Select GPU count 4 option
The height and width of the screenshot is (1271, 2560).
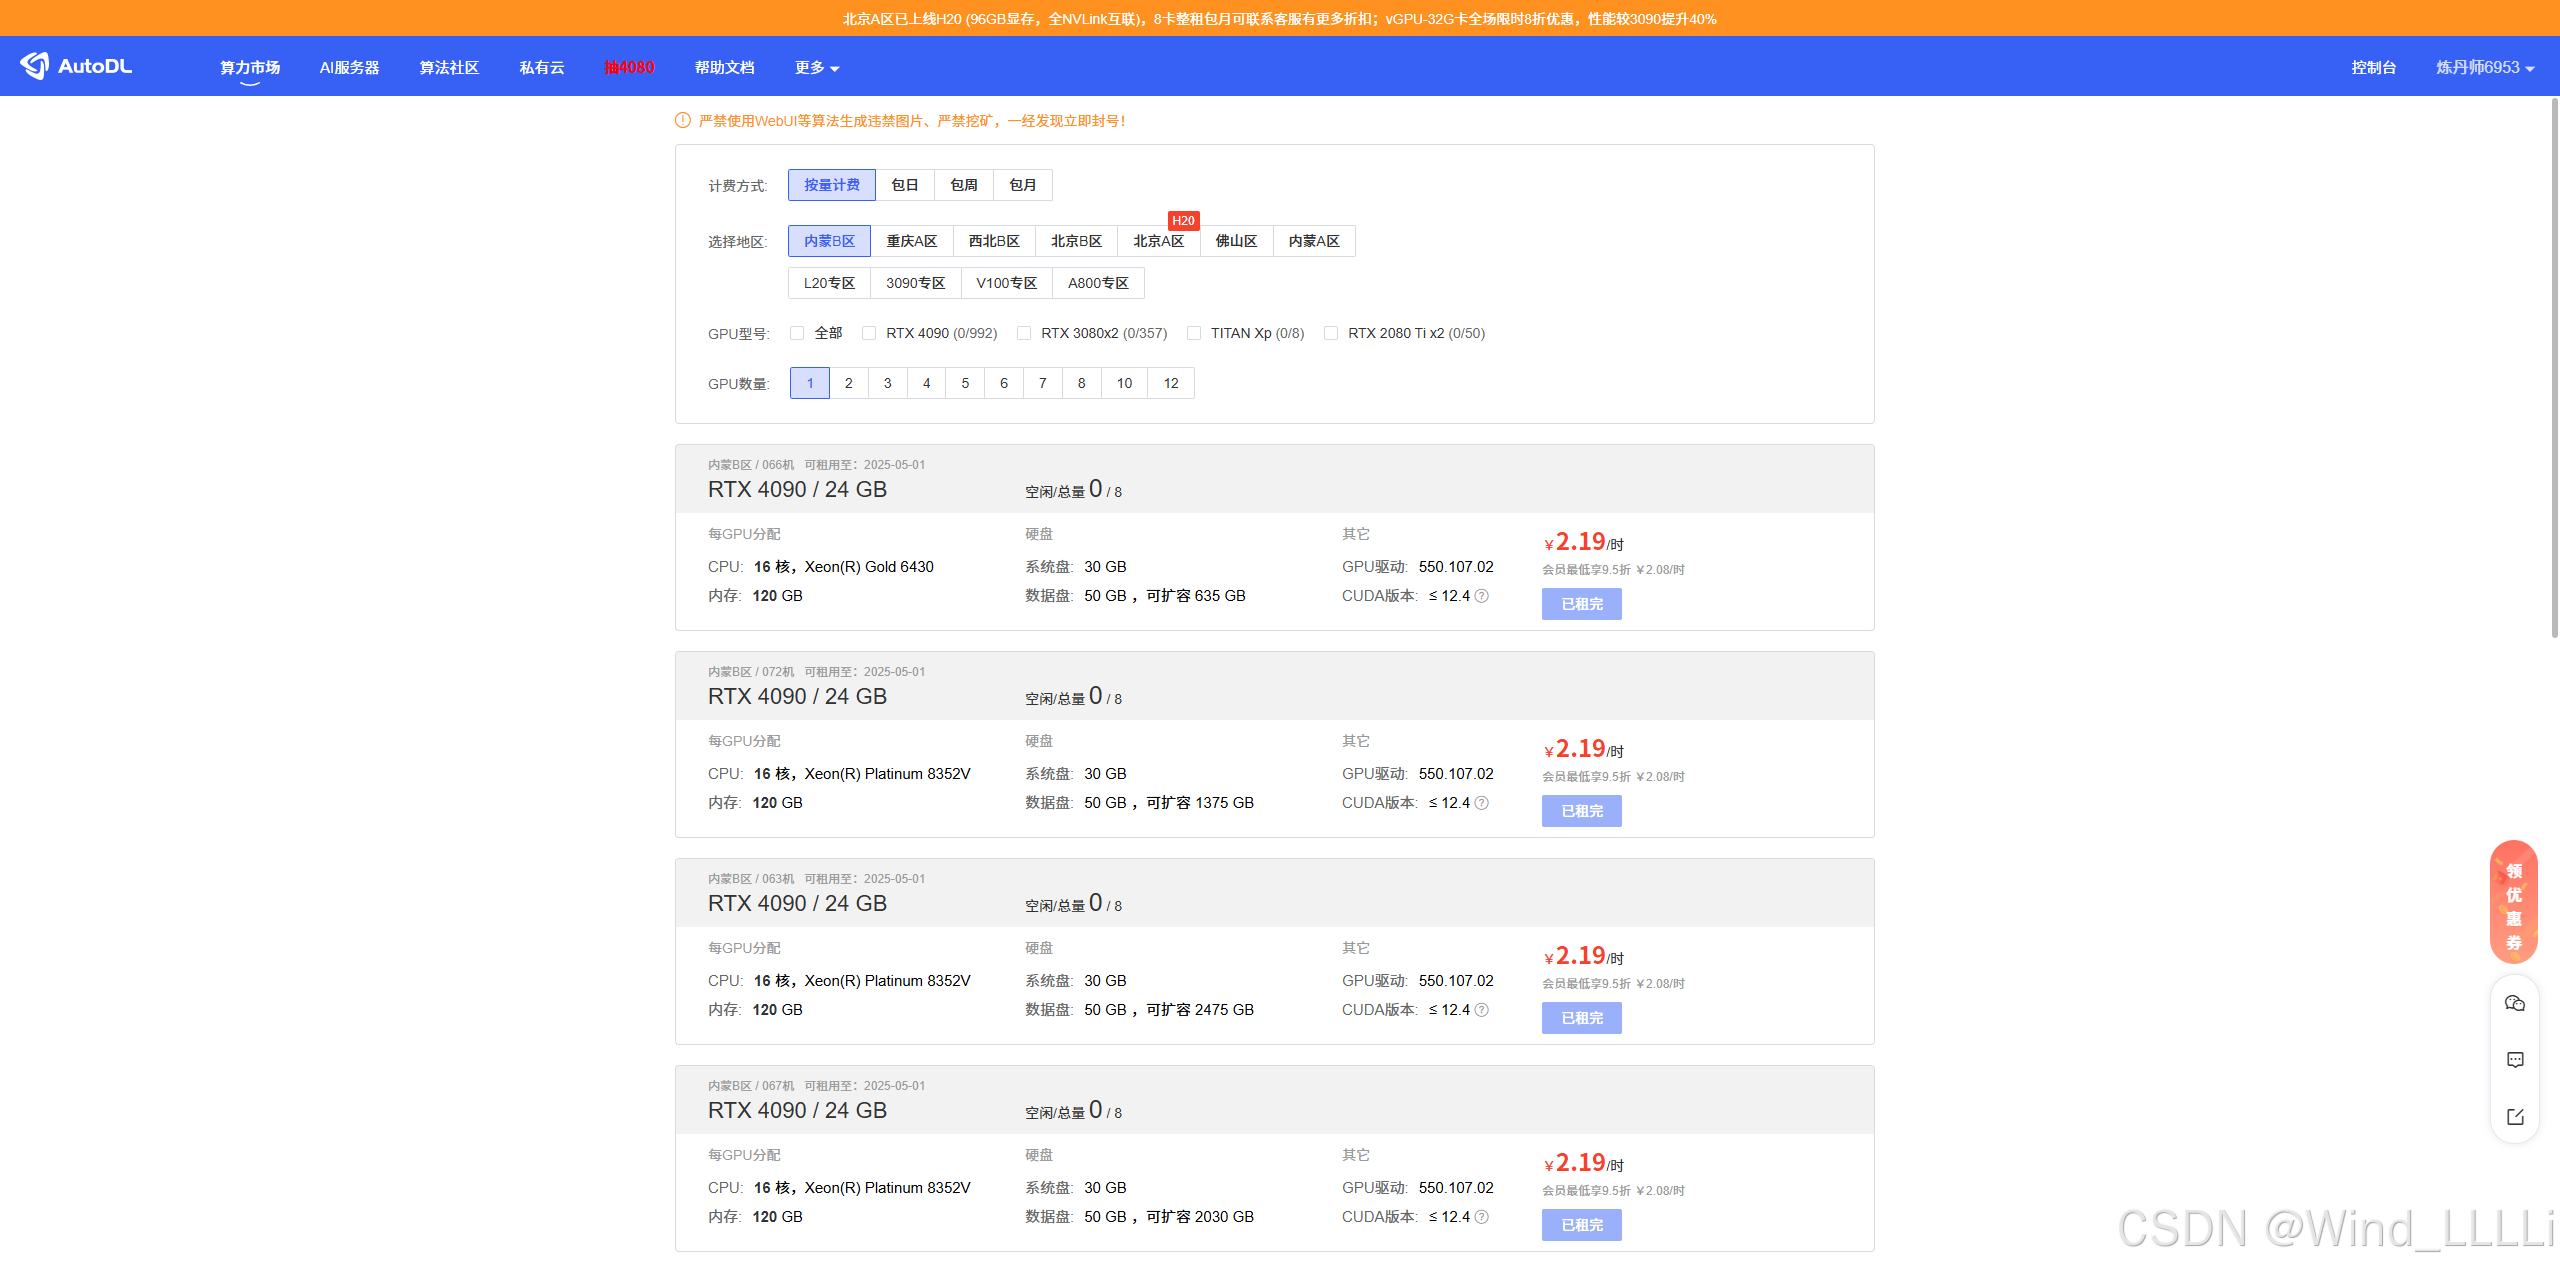pos(926,383)
